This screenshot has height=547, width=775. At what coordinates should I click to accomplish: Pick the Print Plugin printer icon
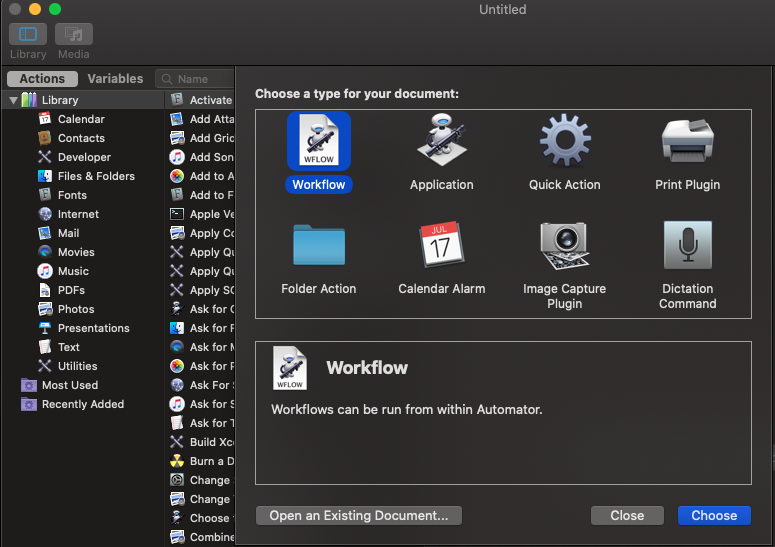(688, 141)
